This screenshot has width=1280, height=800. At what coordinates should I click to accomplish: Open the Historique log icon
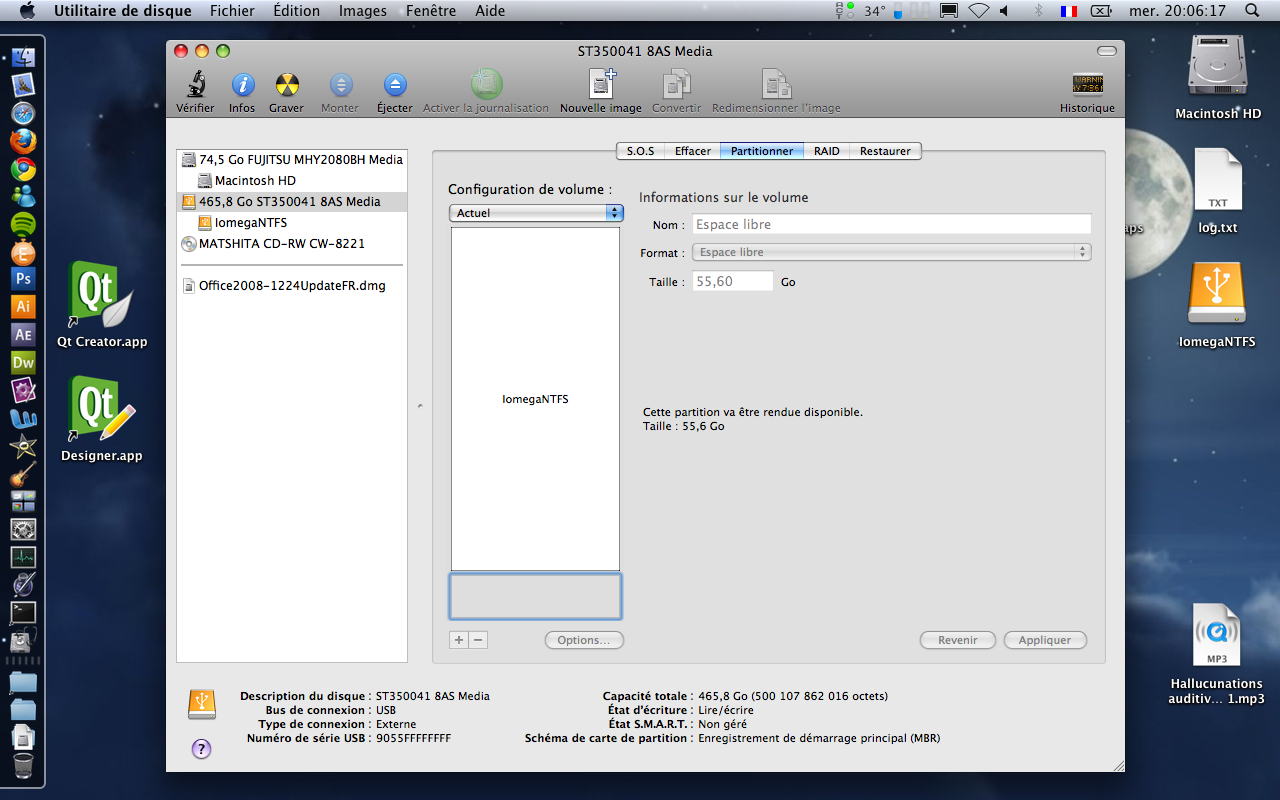(1088, 84)
